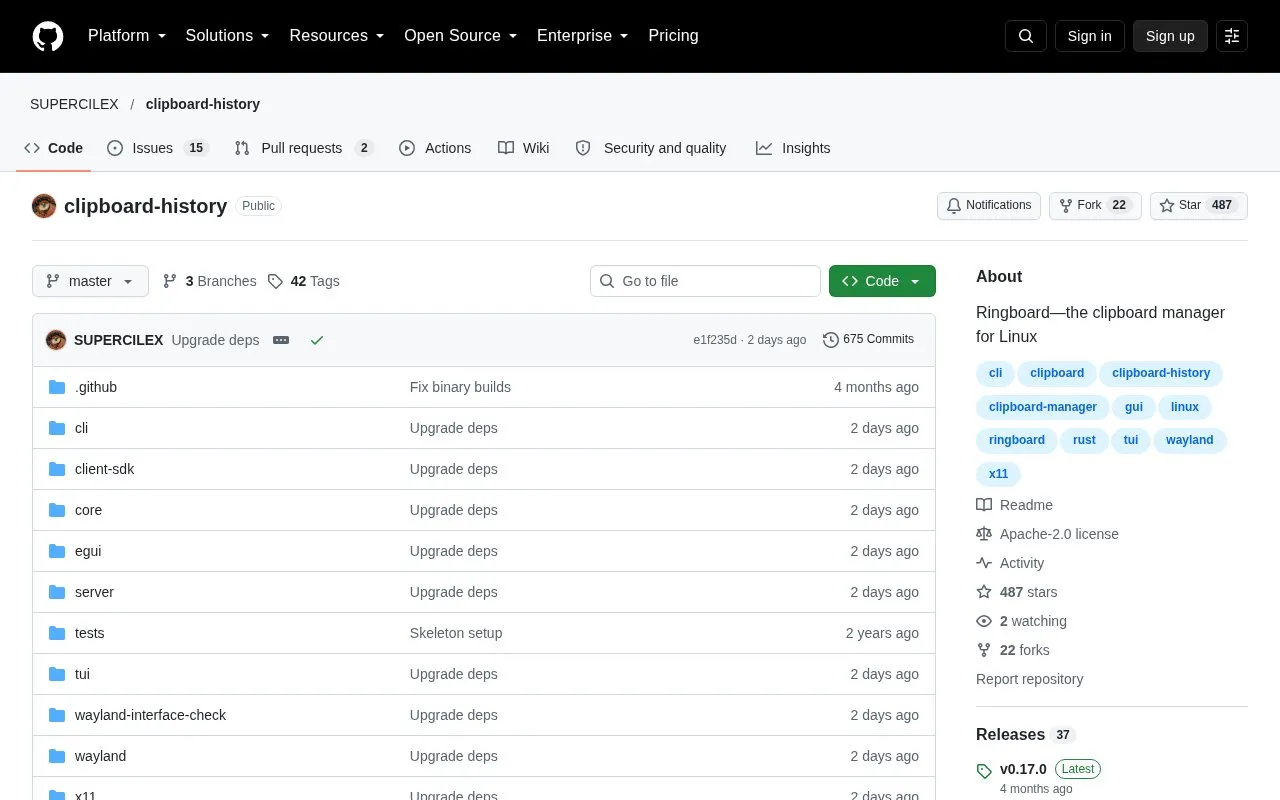Open the search magnifier button
The image size is (1280, 800).
point(1026,36)
